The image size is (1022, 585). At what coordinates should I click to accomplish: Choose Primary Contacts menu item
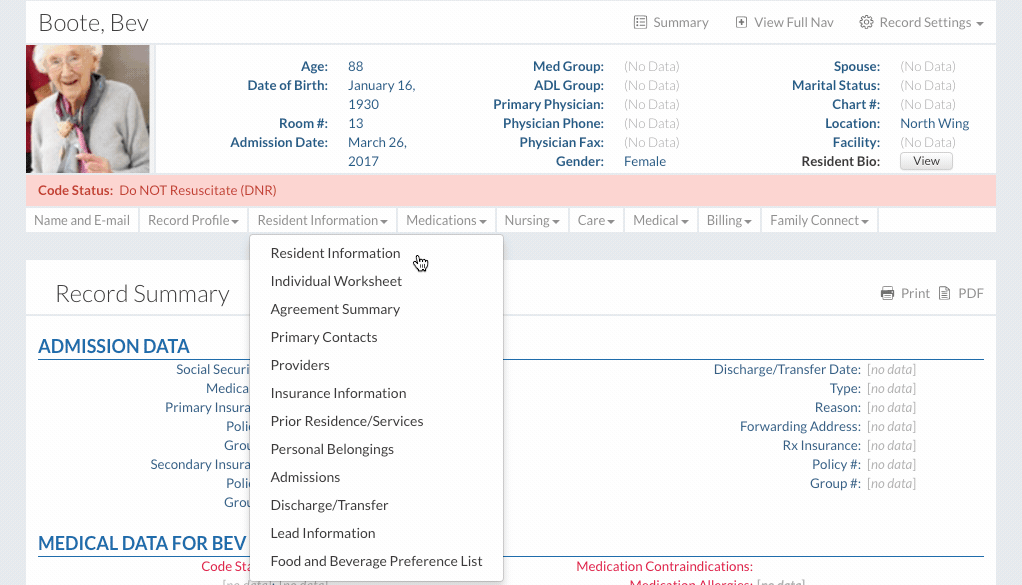pos(324,337)
